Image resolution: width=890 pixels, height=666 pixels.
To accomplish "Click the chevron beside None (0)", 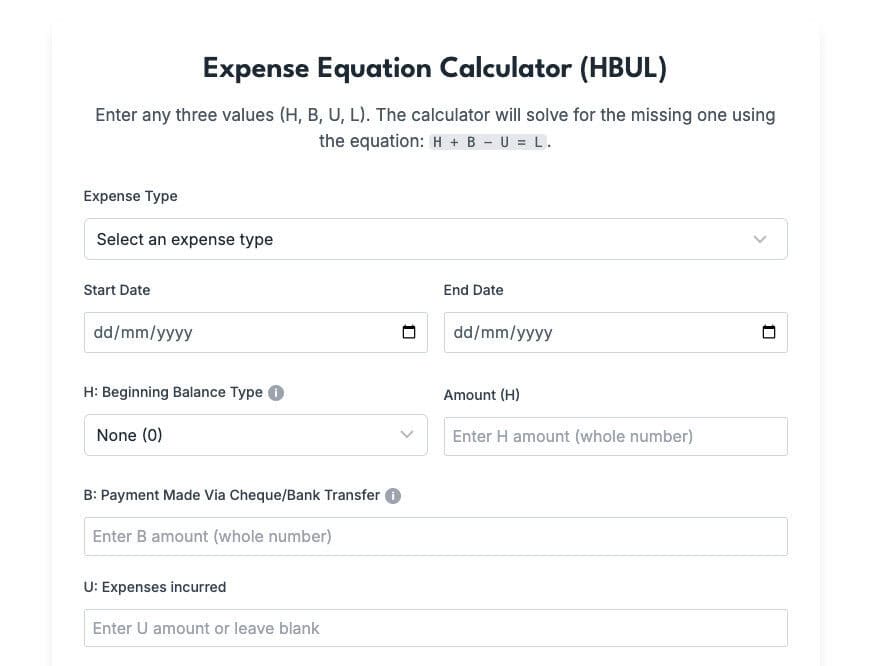I will (x=406, y=435).
